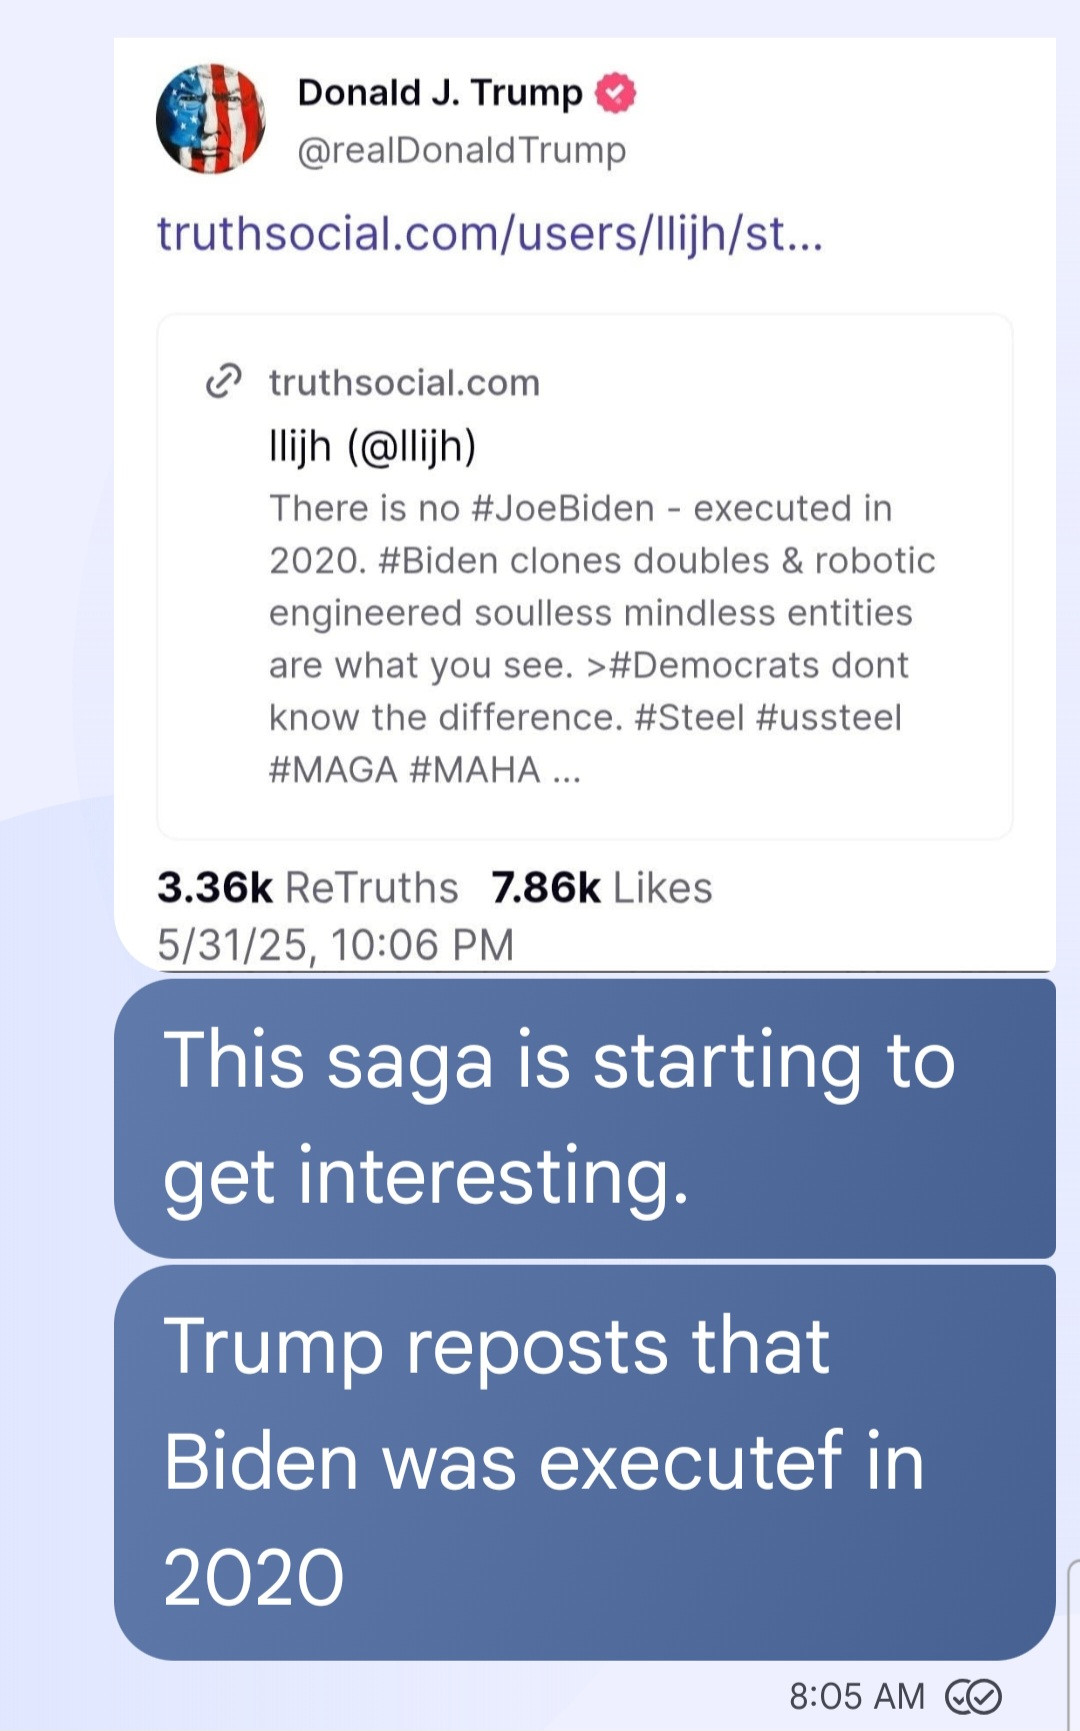Image resolution: width=1080 pixels, height=1731 pixels.
Task: Tap the @realDonaldTrump handle
Action: coord(461,150)
